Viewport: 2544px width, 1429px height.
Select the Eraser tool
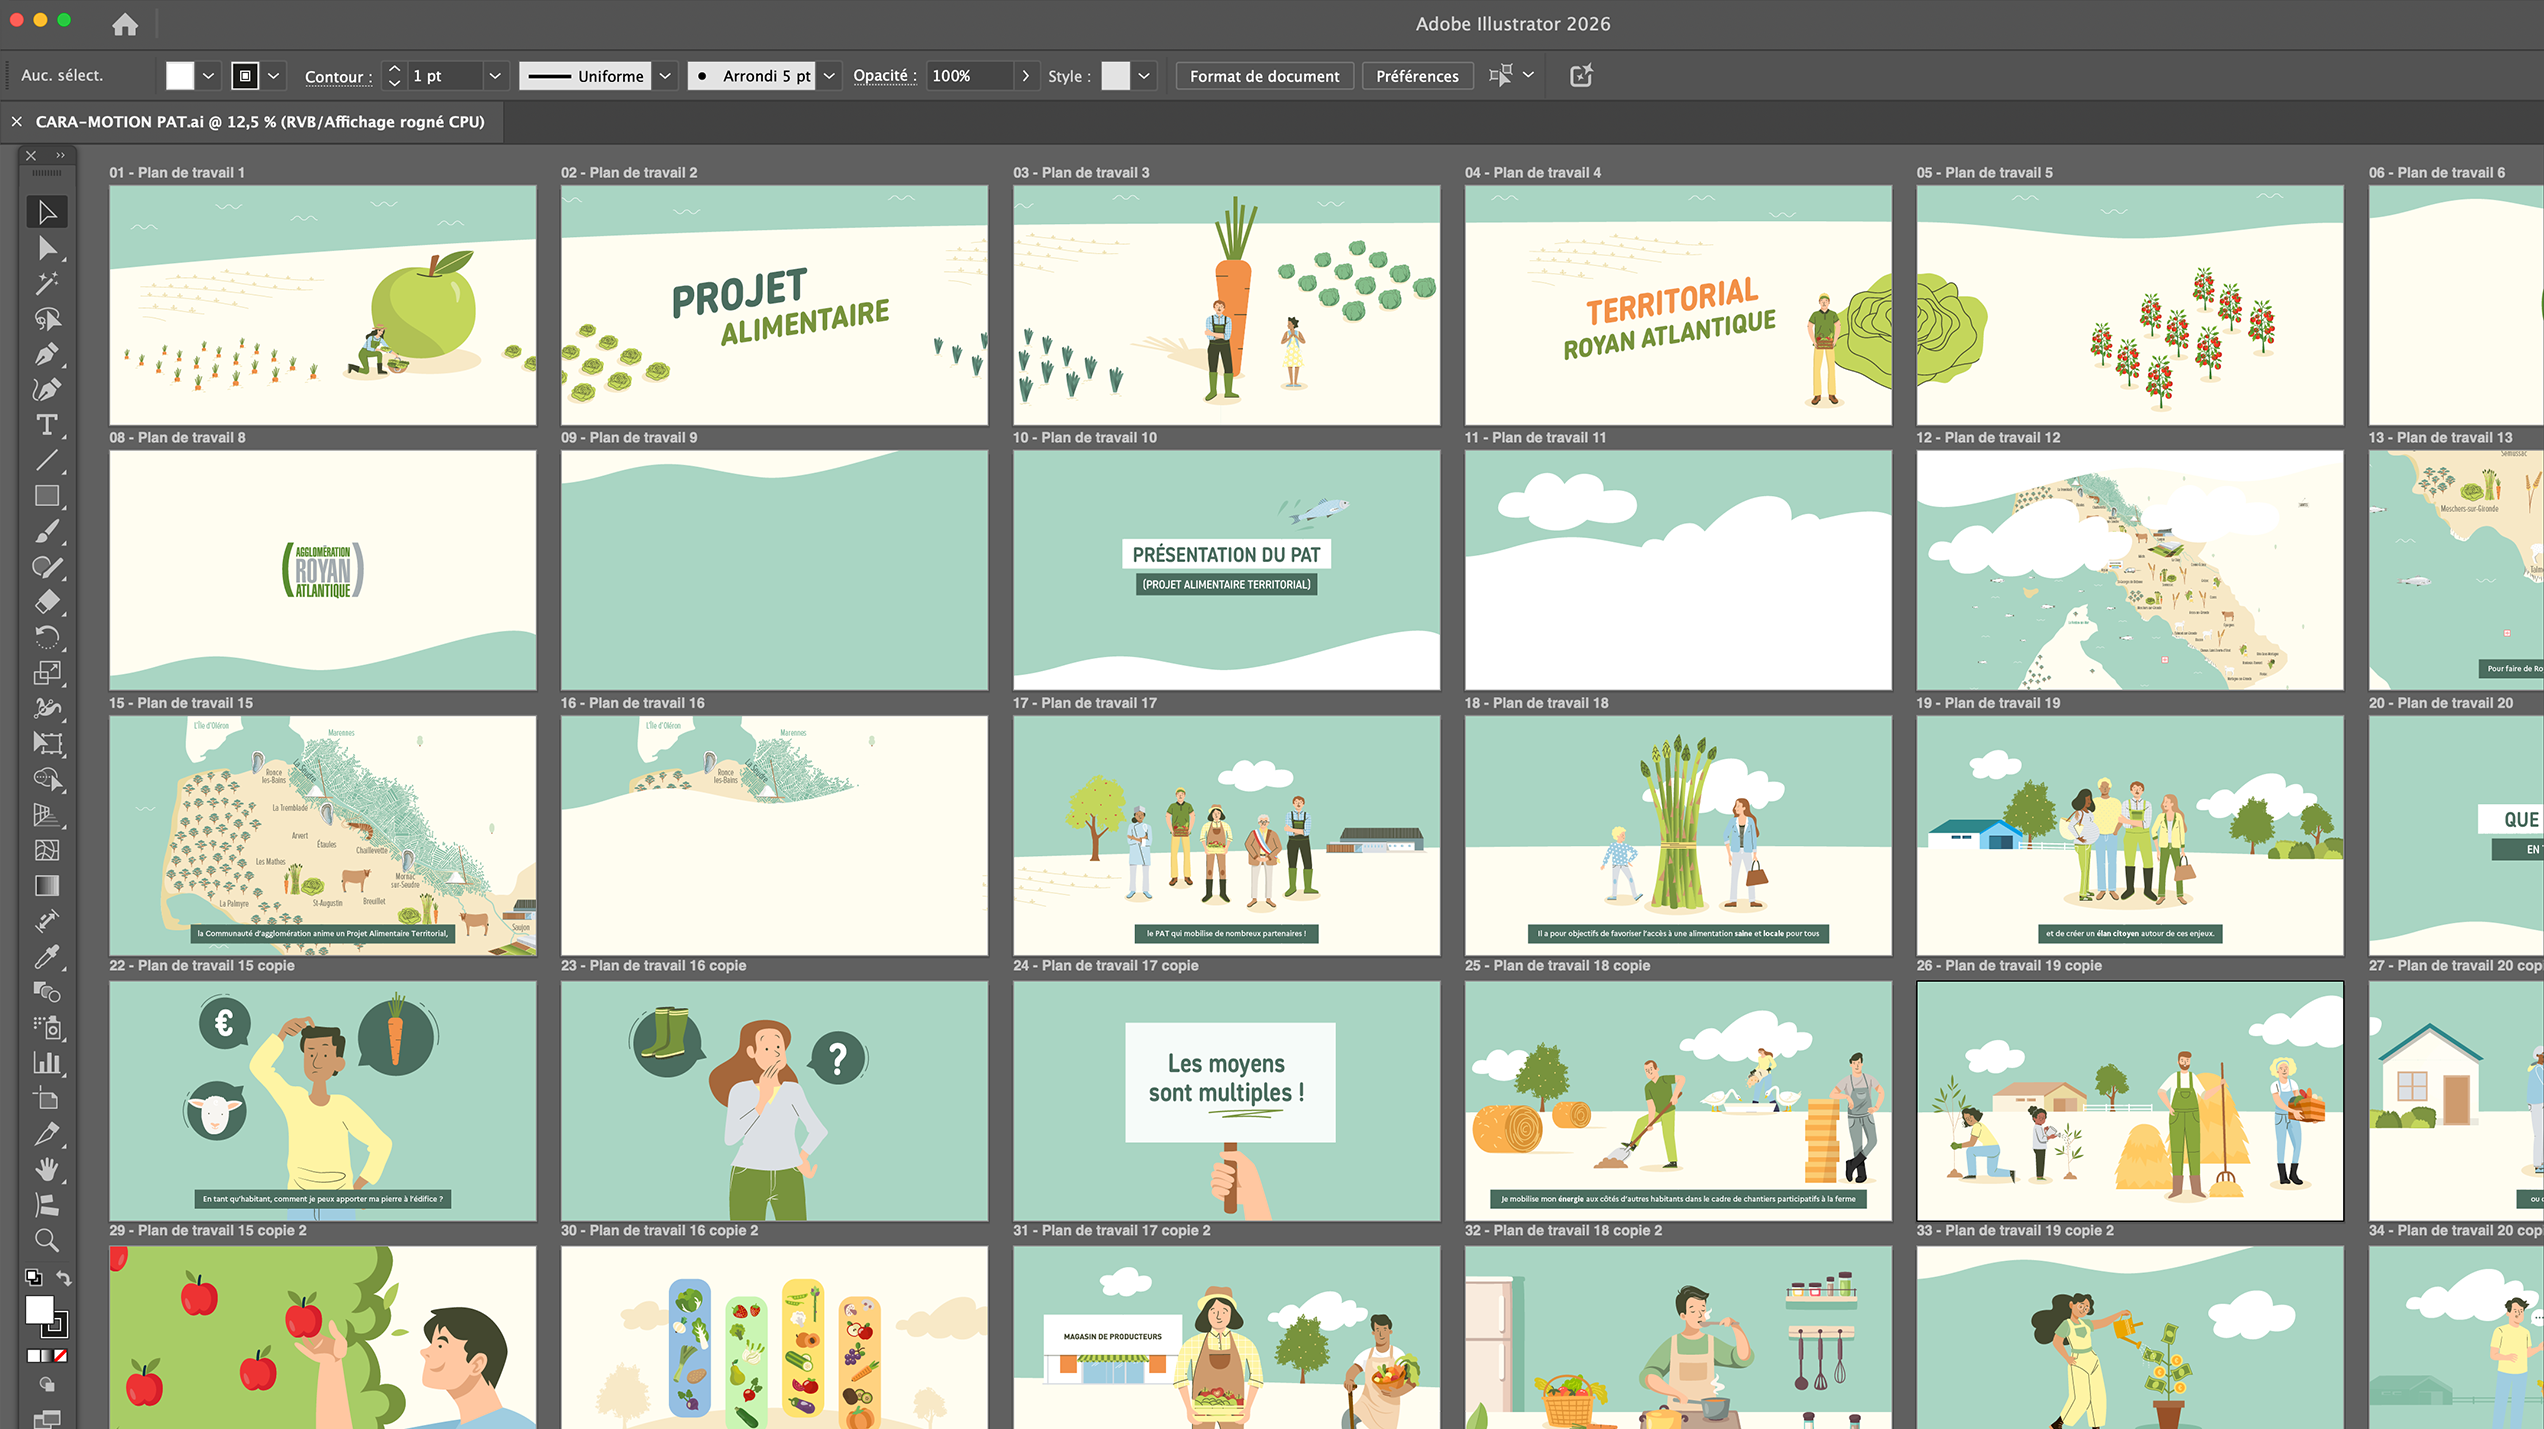tap(46, 602)
